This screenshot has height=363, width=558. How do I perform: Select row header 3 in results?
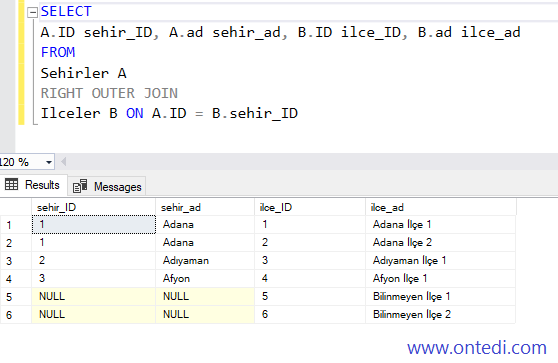click(16, 261)
